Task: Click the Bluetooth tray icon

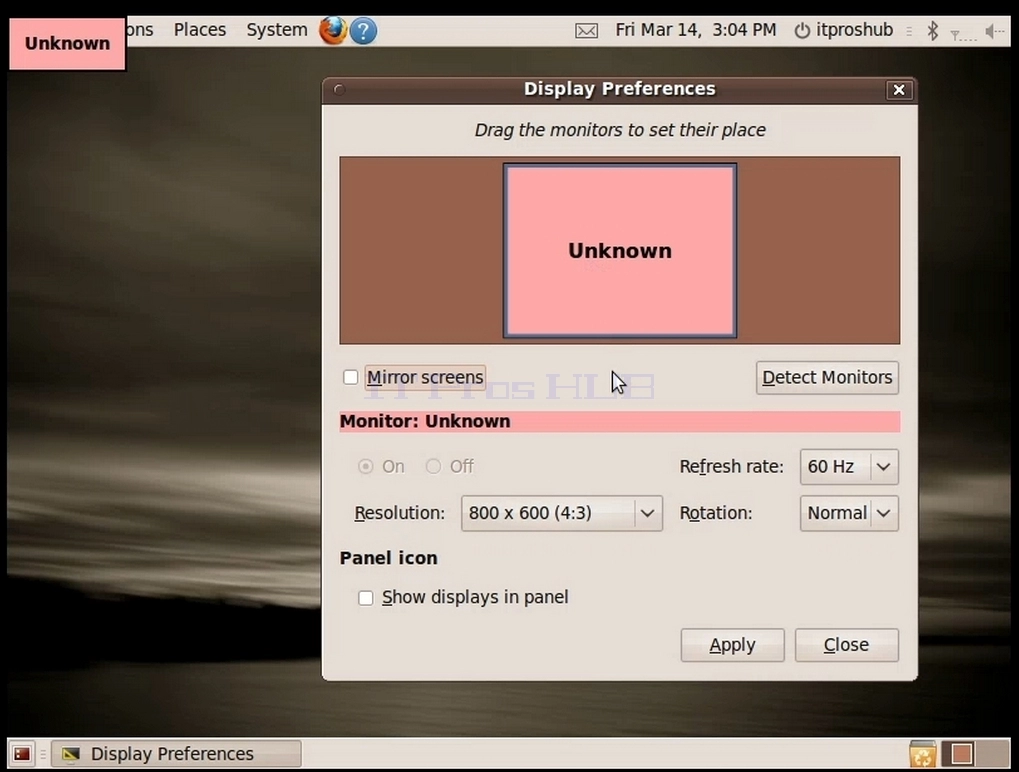Action: [x=933, y=31]
